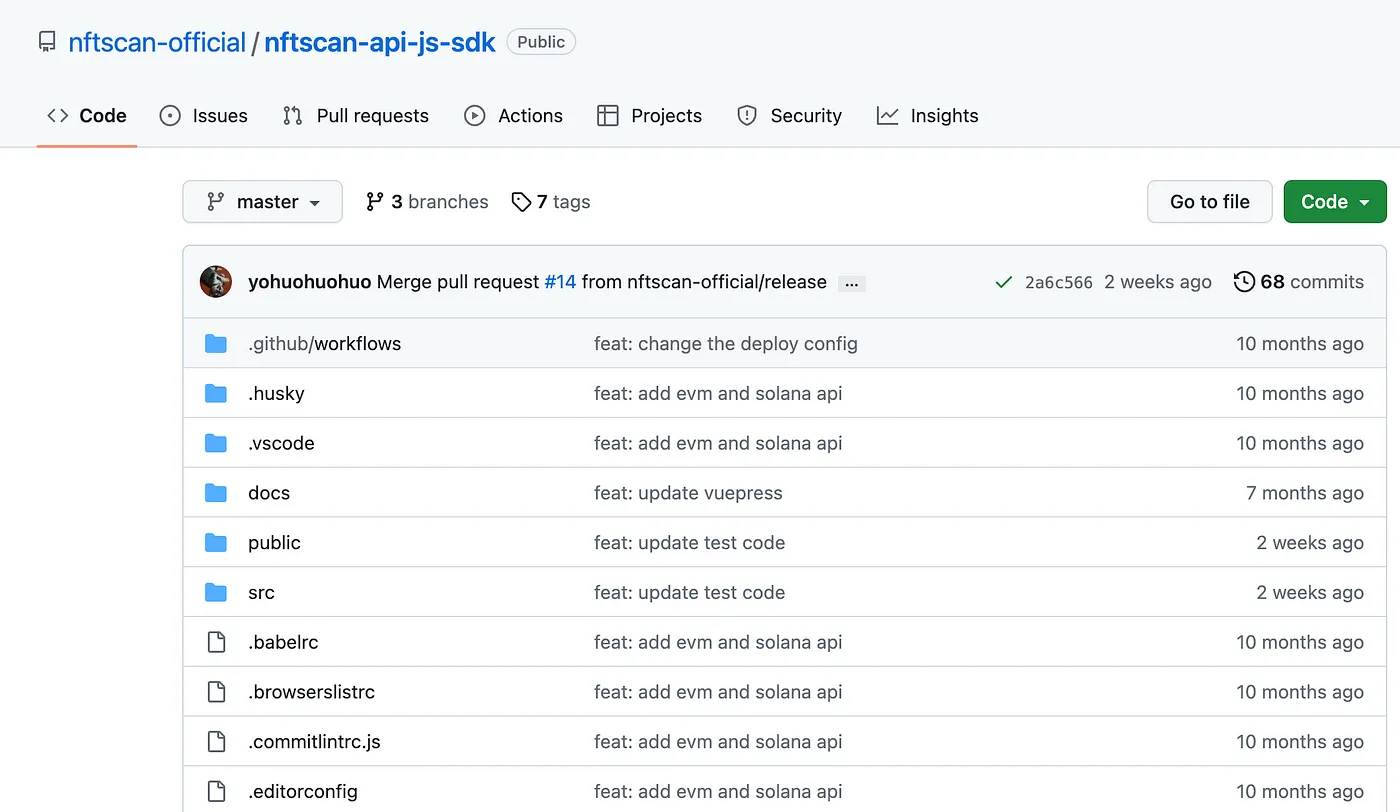This screenshot has height=812, width=1400.
Task: Open the Pull requests tab
Action: (356, 116)
